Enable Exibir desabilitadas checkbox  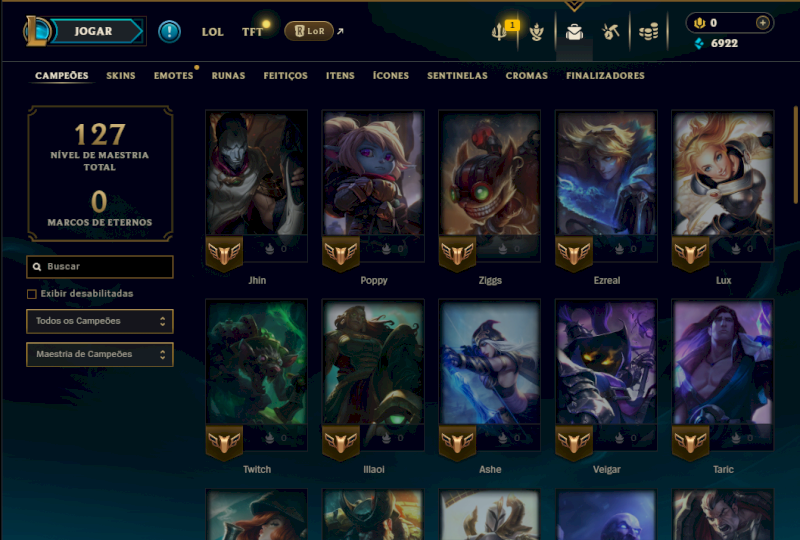point(32,294)
